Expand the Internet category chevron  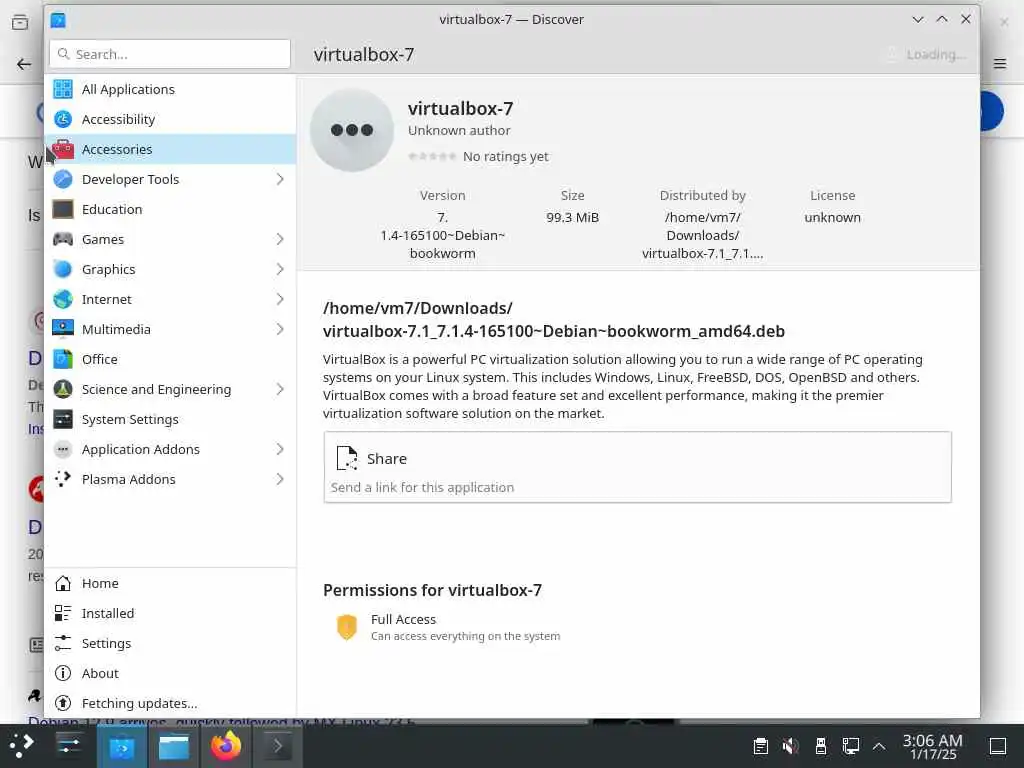point(280,299)
